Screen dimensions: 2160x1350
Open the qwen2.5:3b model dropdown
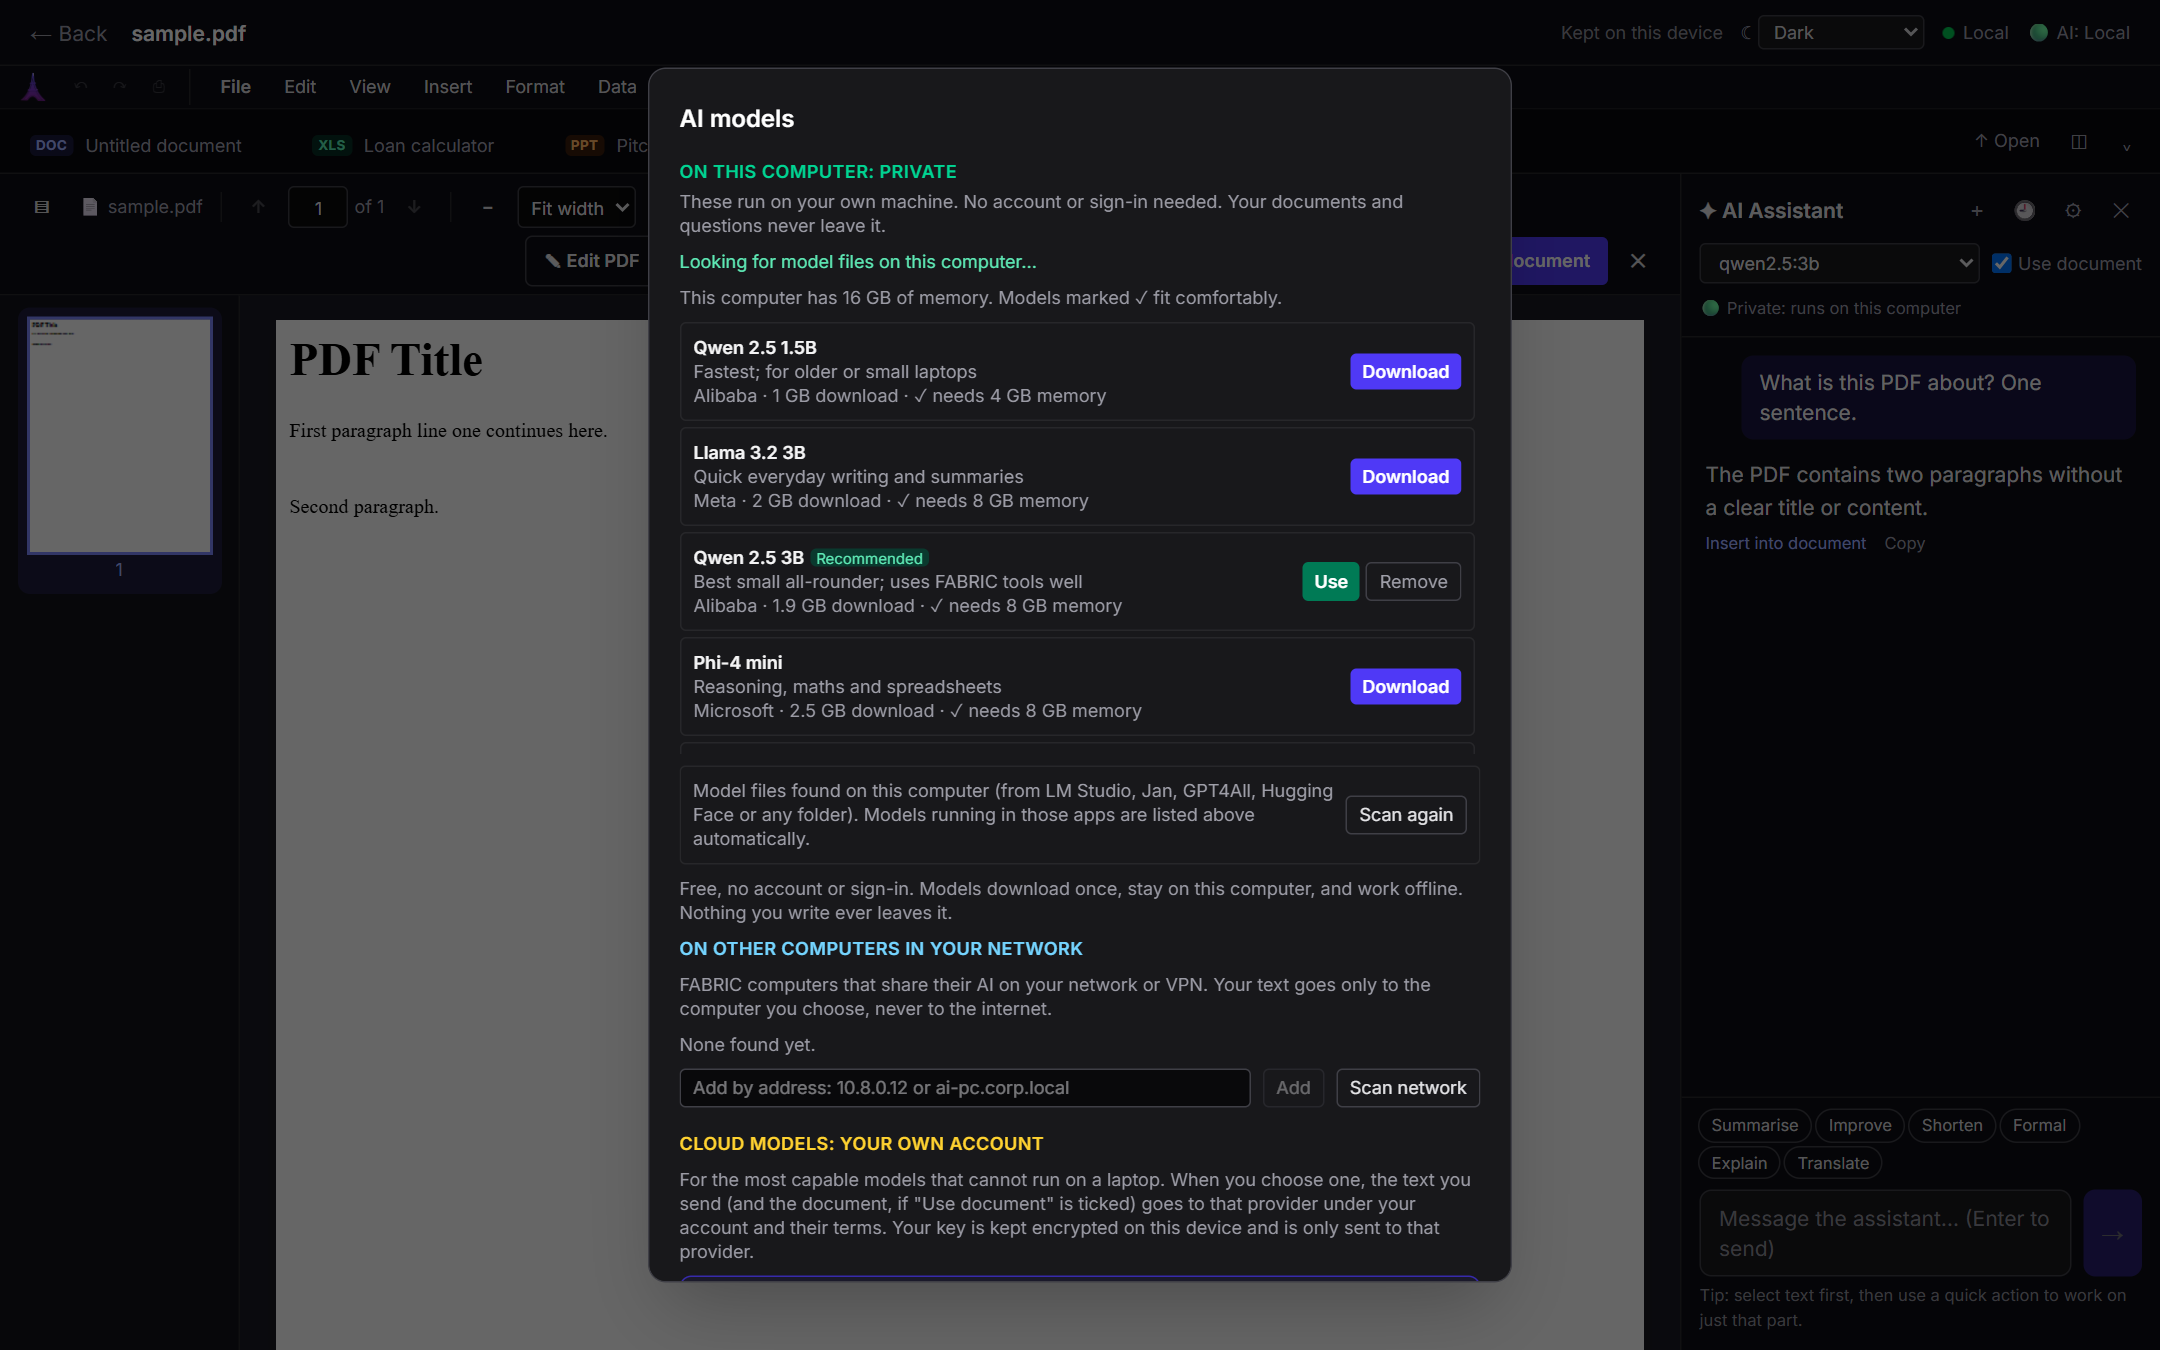click(1839, 264)
